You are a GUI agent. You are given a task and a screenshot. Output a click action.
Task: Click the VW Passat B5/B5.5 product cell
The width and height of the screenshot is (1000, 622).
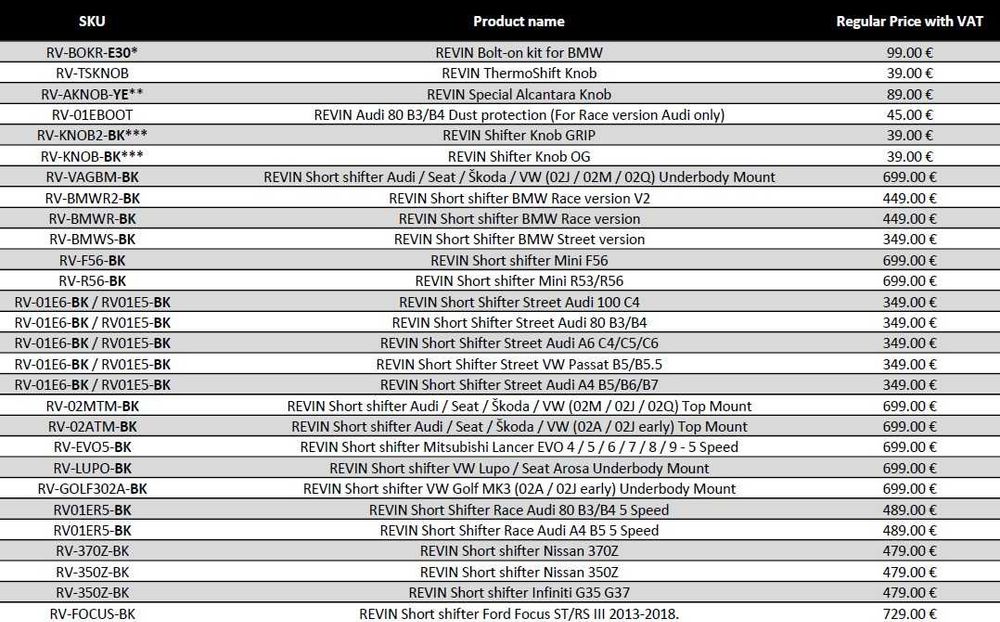[519, 364]
